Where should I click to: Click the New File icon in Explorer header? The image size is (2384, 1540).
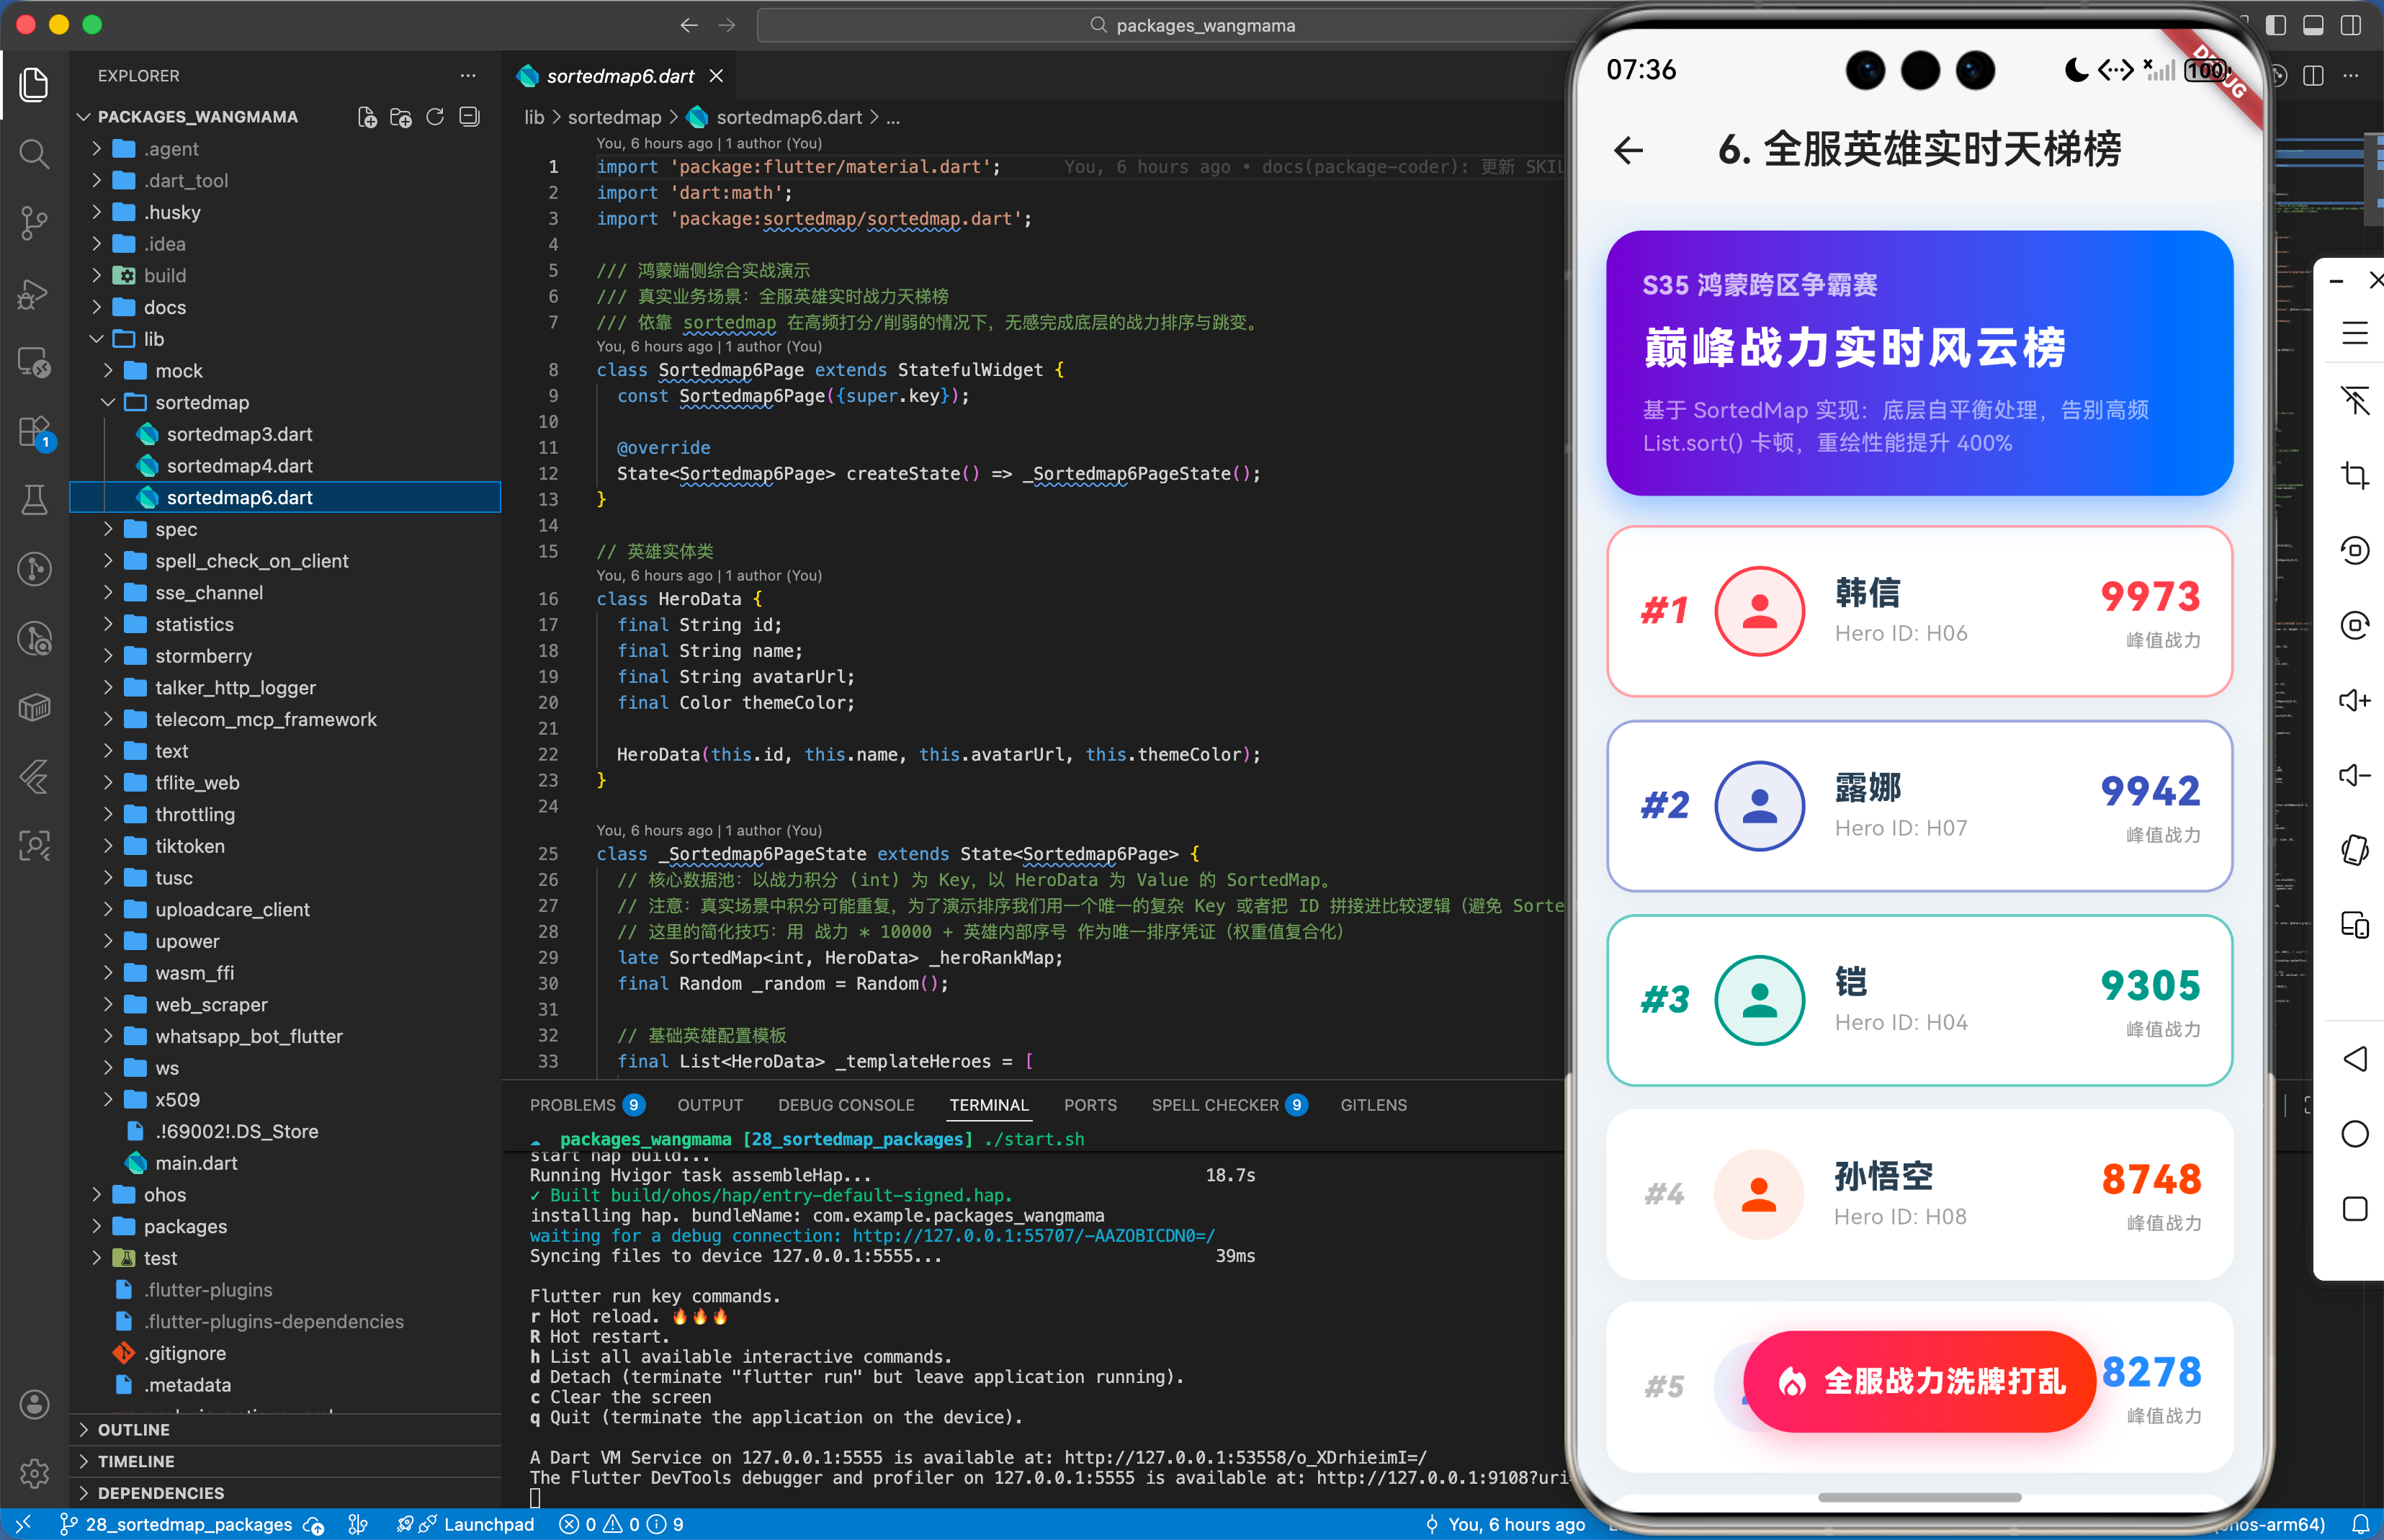(367, 117)
